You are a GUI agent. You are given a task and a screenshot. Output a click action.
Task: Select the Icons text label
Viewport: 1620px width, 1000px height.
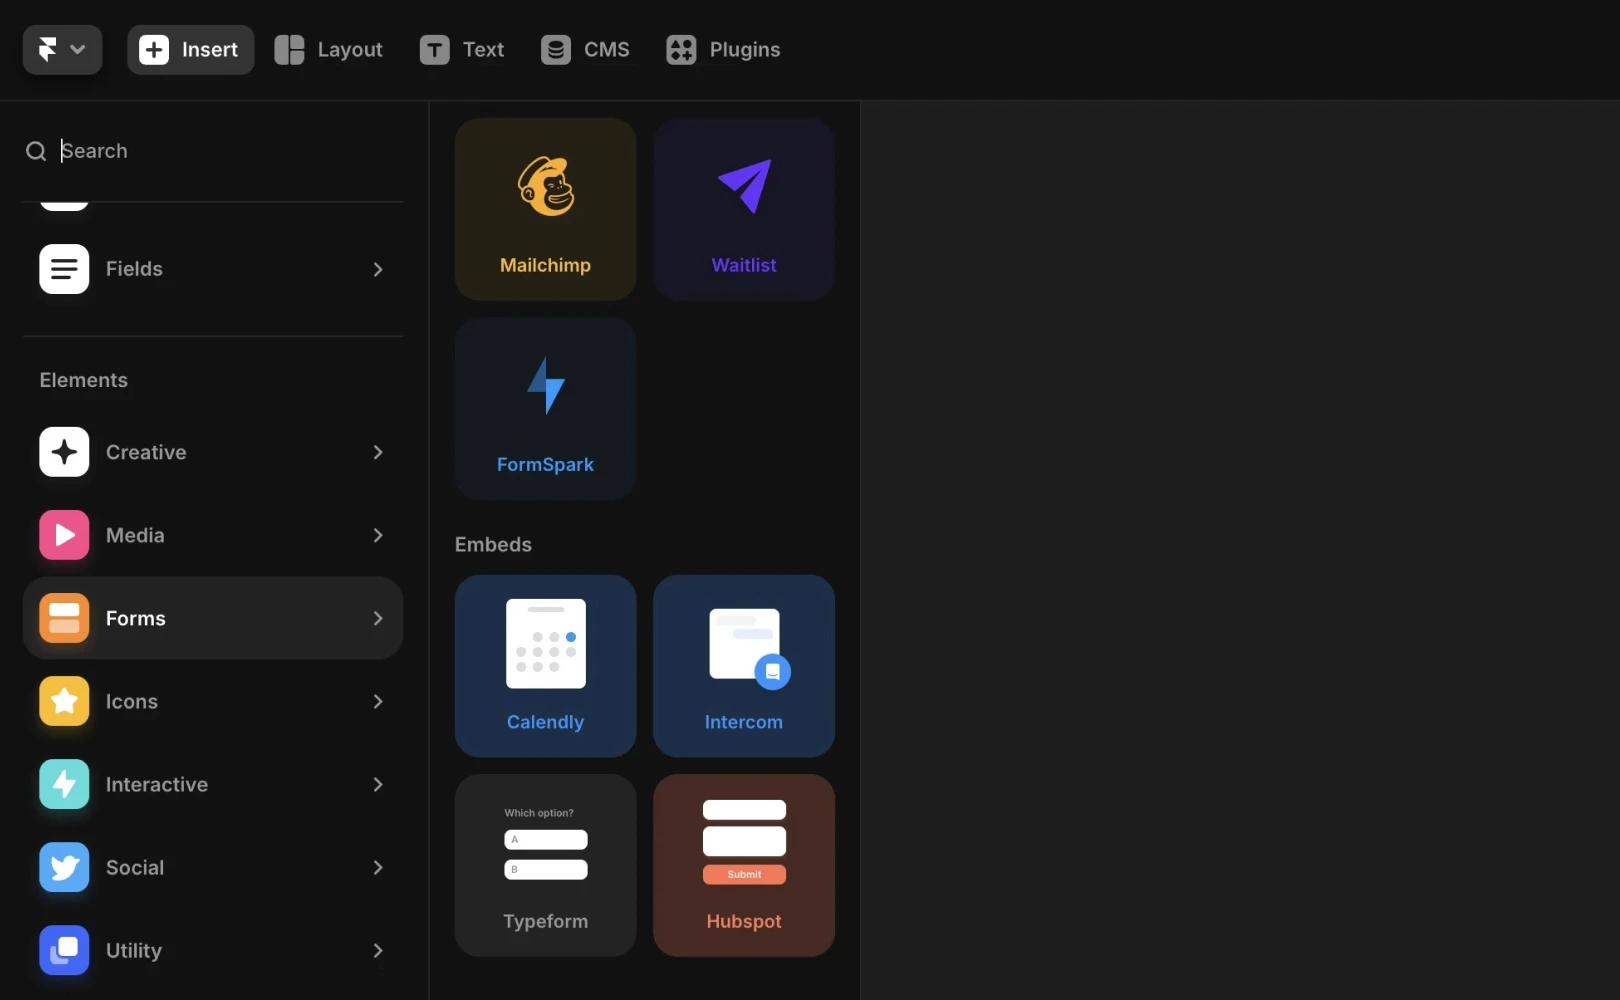click(x=132, y=701)
